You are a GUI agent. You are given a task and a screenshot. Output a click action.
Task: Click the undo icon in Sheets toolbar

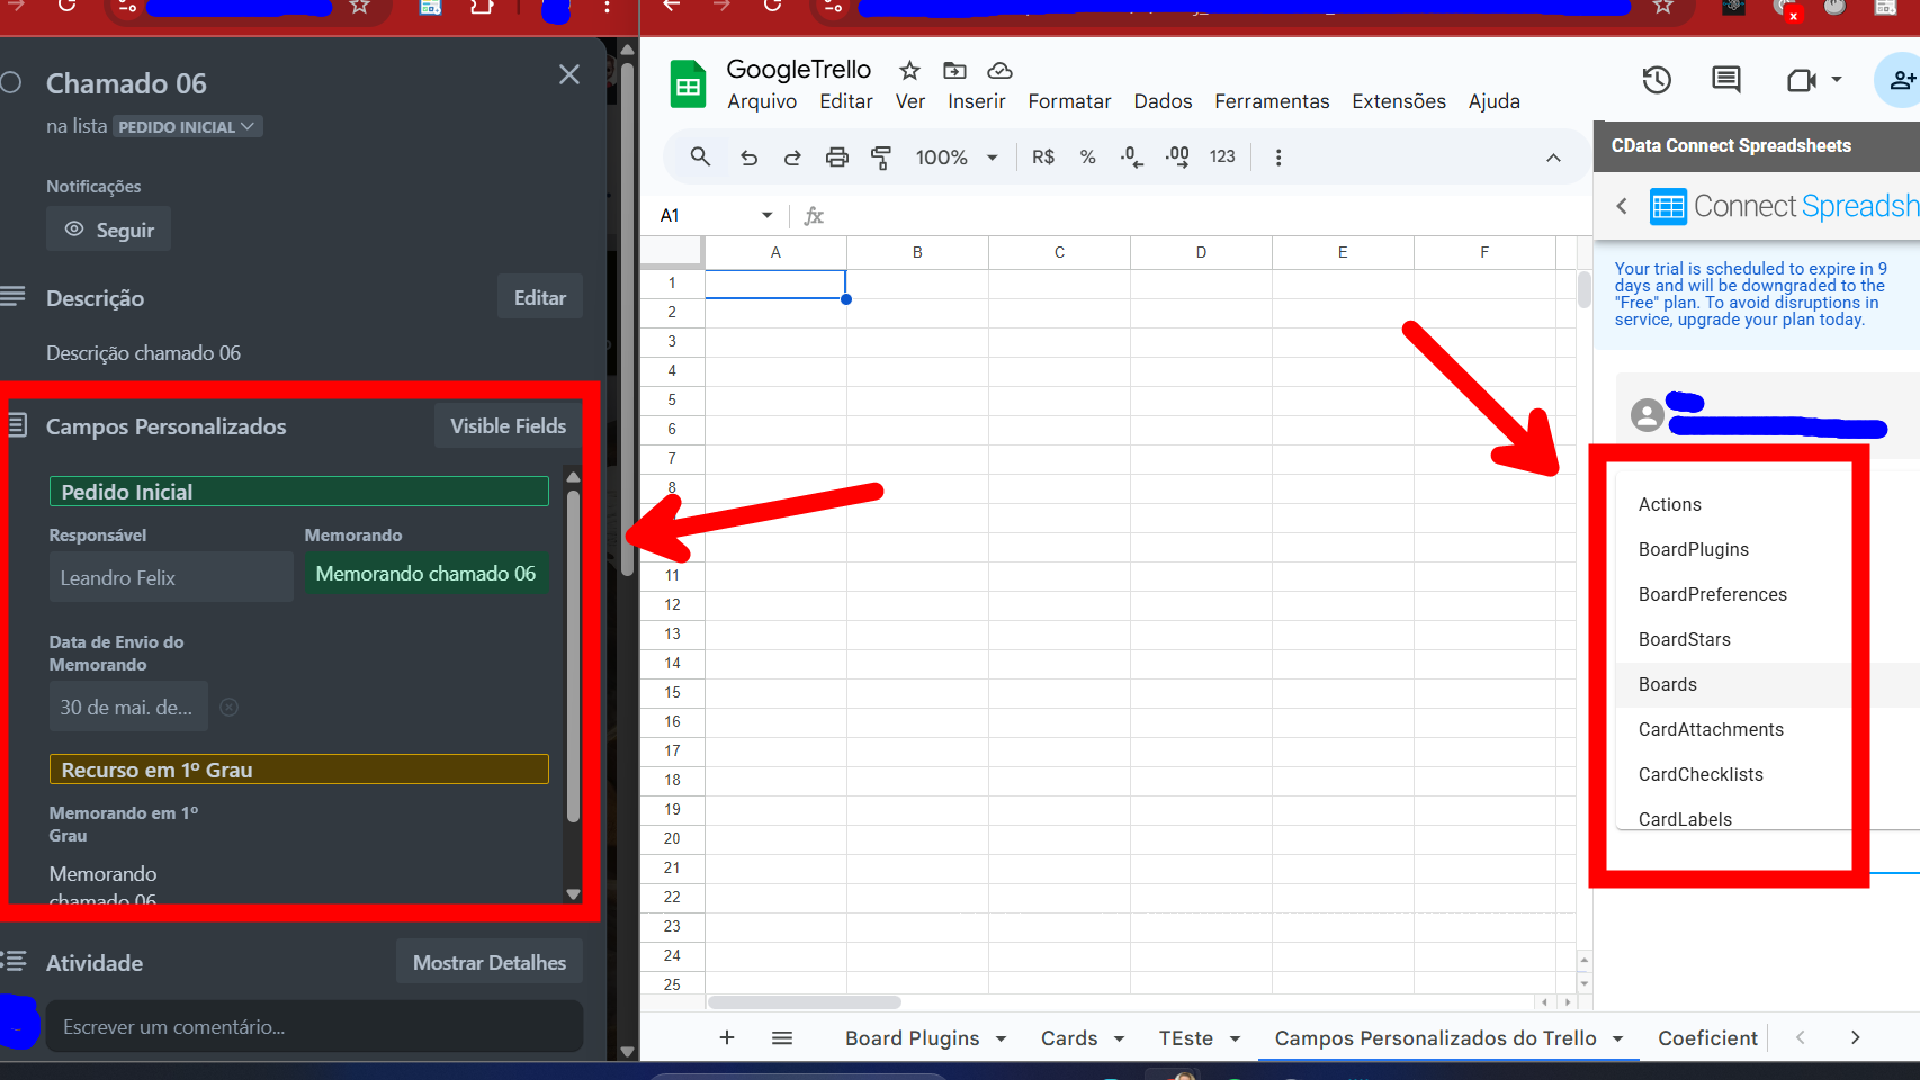(x=748, y=157)
